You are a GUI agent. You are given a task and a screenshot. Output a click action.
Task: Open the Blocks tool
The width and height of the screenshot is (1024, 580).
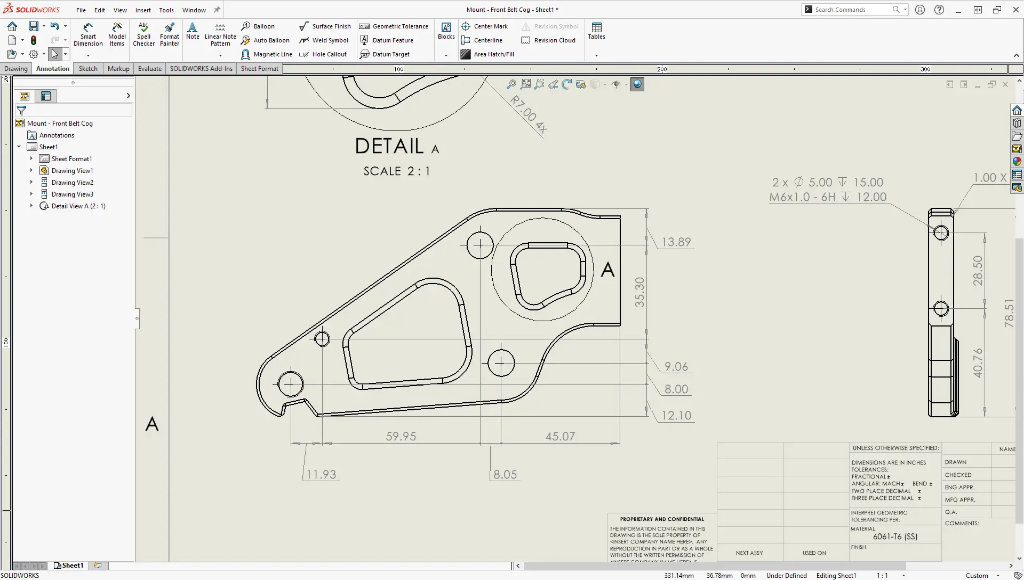coord(446,31)
